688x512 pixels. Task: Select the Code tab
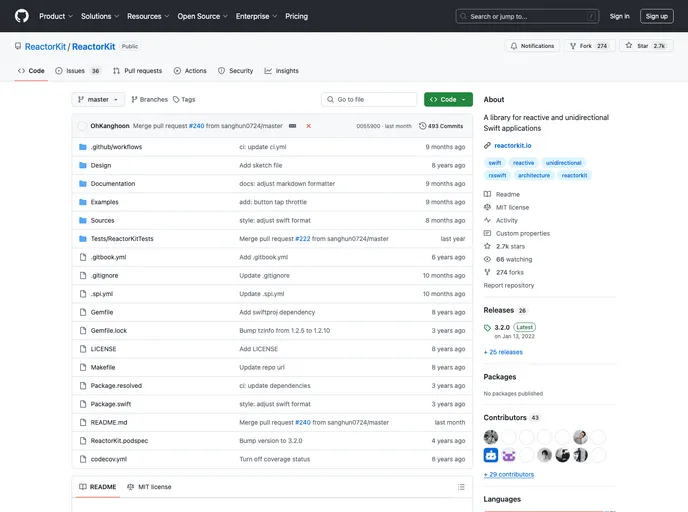point(31,71)
